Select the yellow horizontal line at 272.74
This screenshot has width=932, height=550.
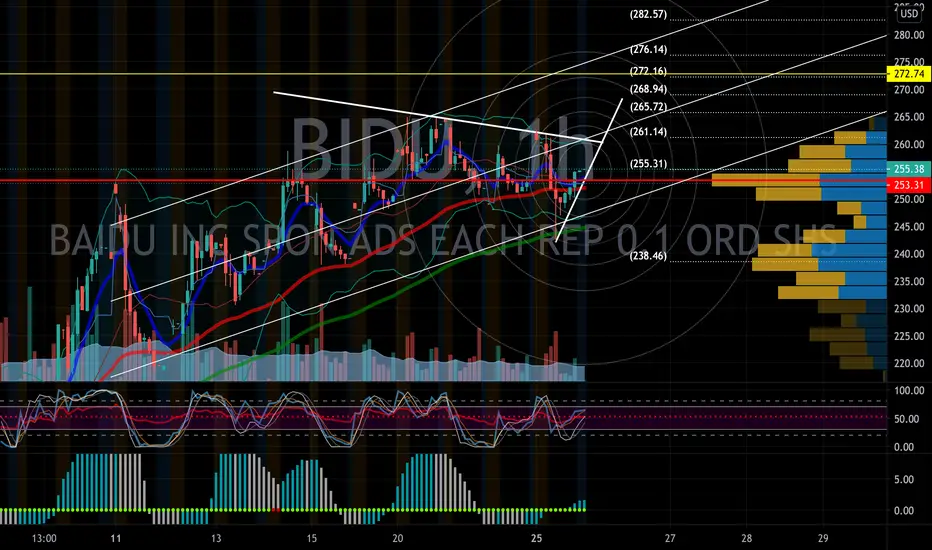pos(443,74)
